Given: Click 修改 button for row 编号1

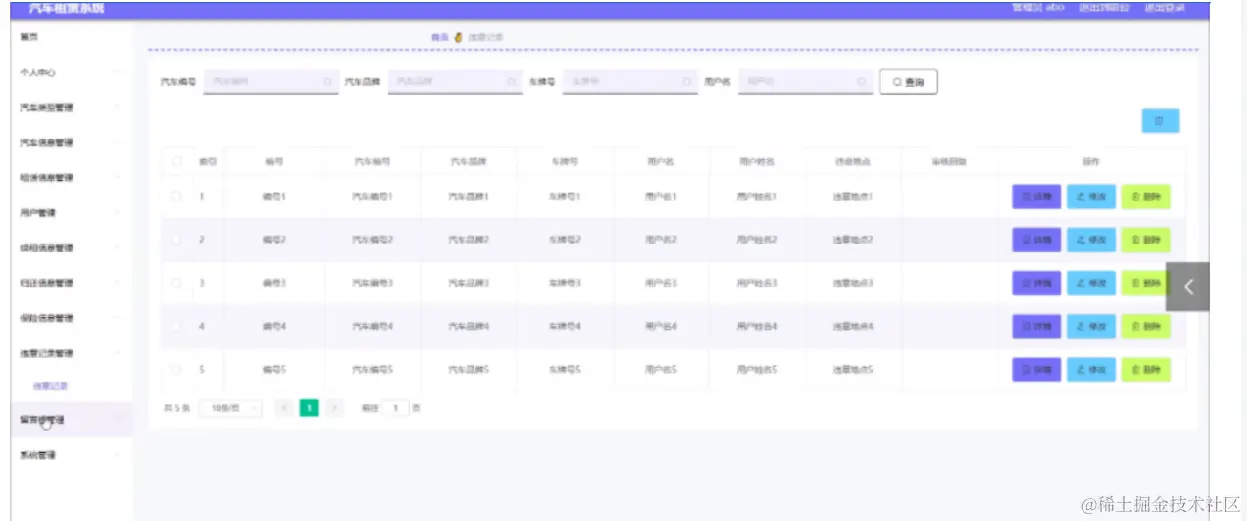Looking at the screenshot, I should 1091,197.
